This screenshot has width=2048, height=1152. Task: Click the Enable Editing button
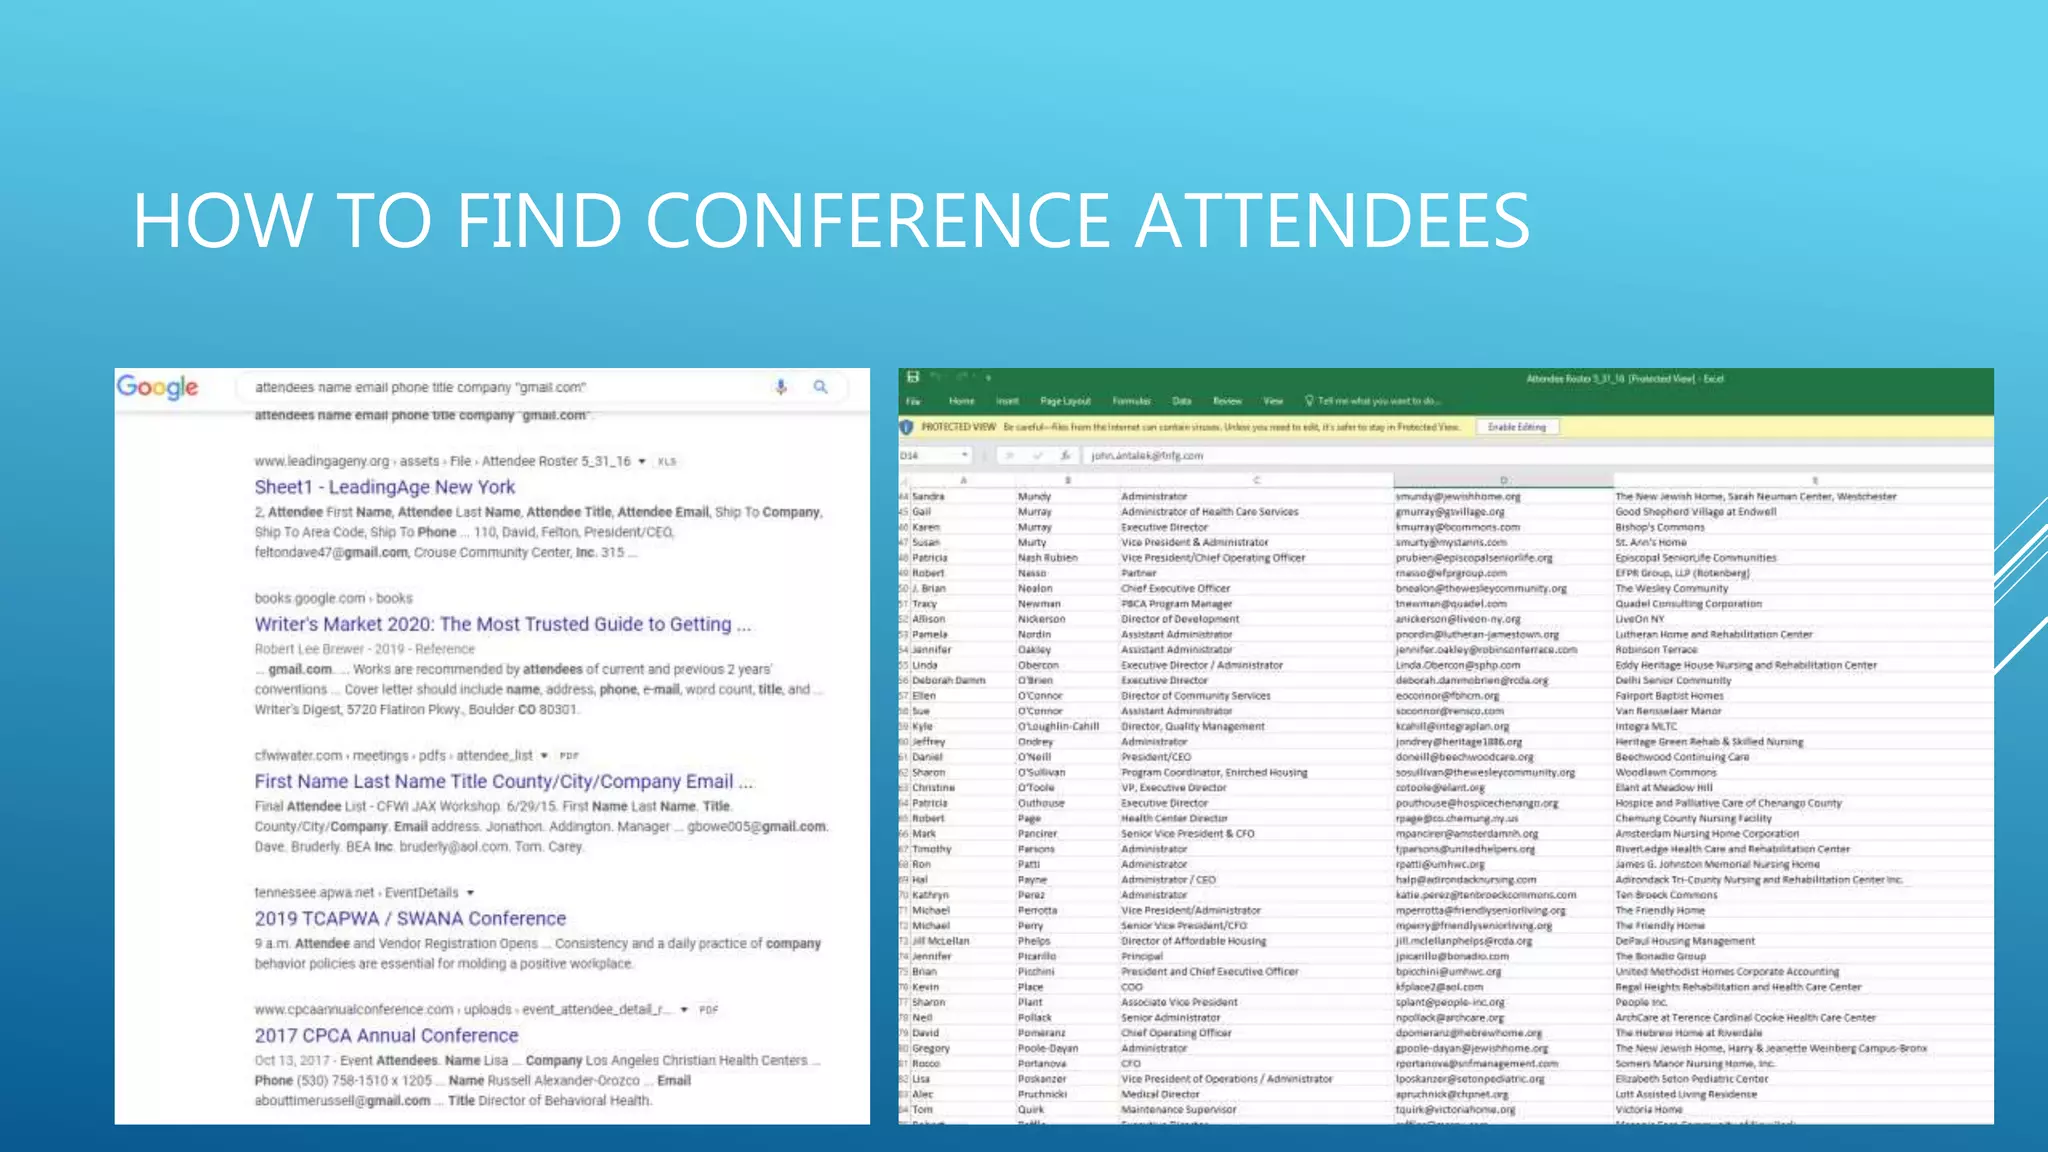tap(1516, 427)
